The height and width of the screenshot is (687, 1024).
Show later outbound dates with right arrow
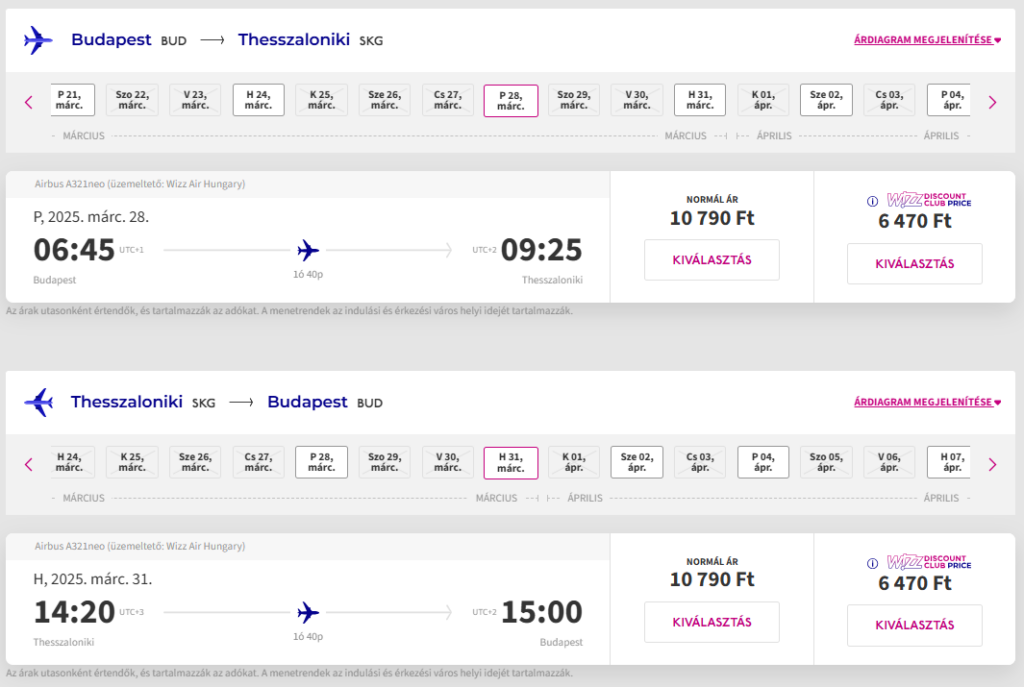pyautogui.click(x=992, y=102)
